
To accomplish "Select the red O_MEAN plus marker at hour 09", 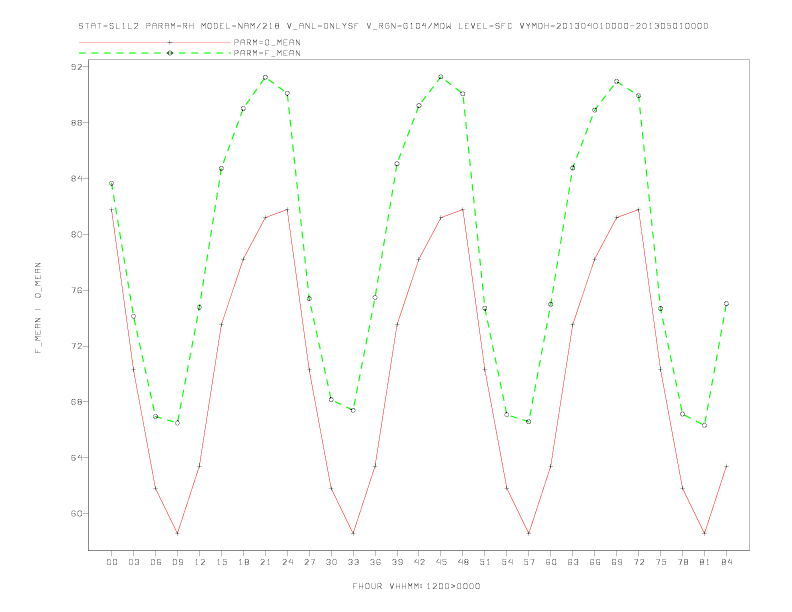I will pos(177,533).
